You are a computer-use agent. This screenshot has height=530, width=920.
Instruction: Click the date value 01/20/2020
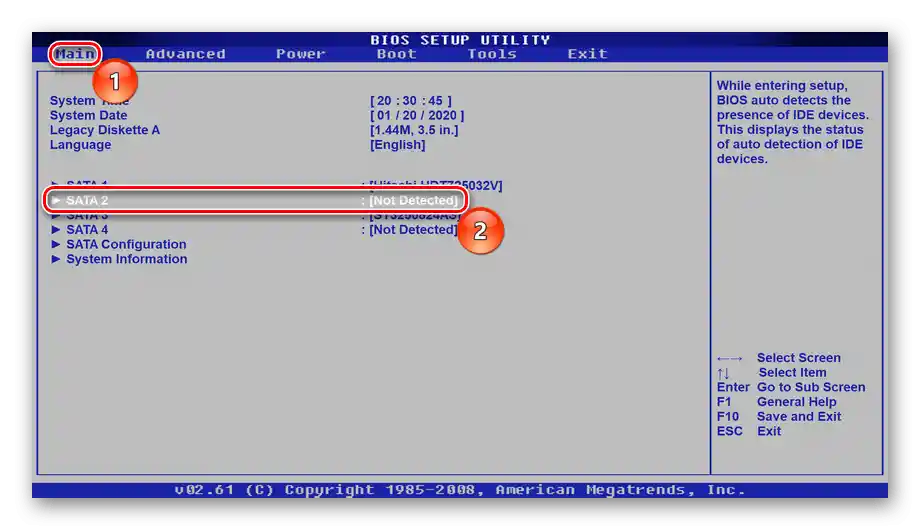417,116
